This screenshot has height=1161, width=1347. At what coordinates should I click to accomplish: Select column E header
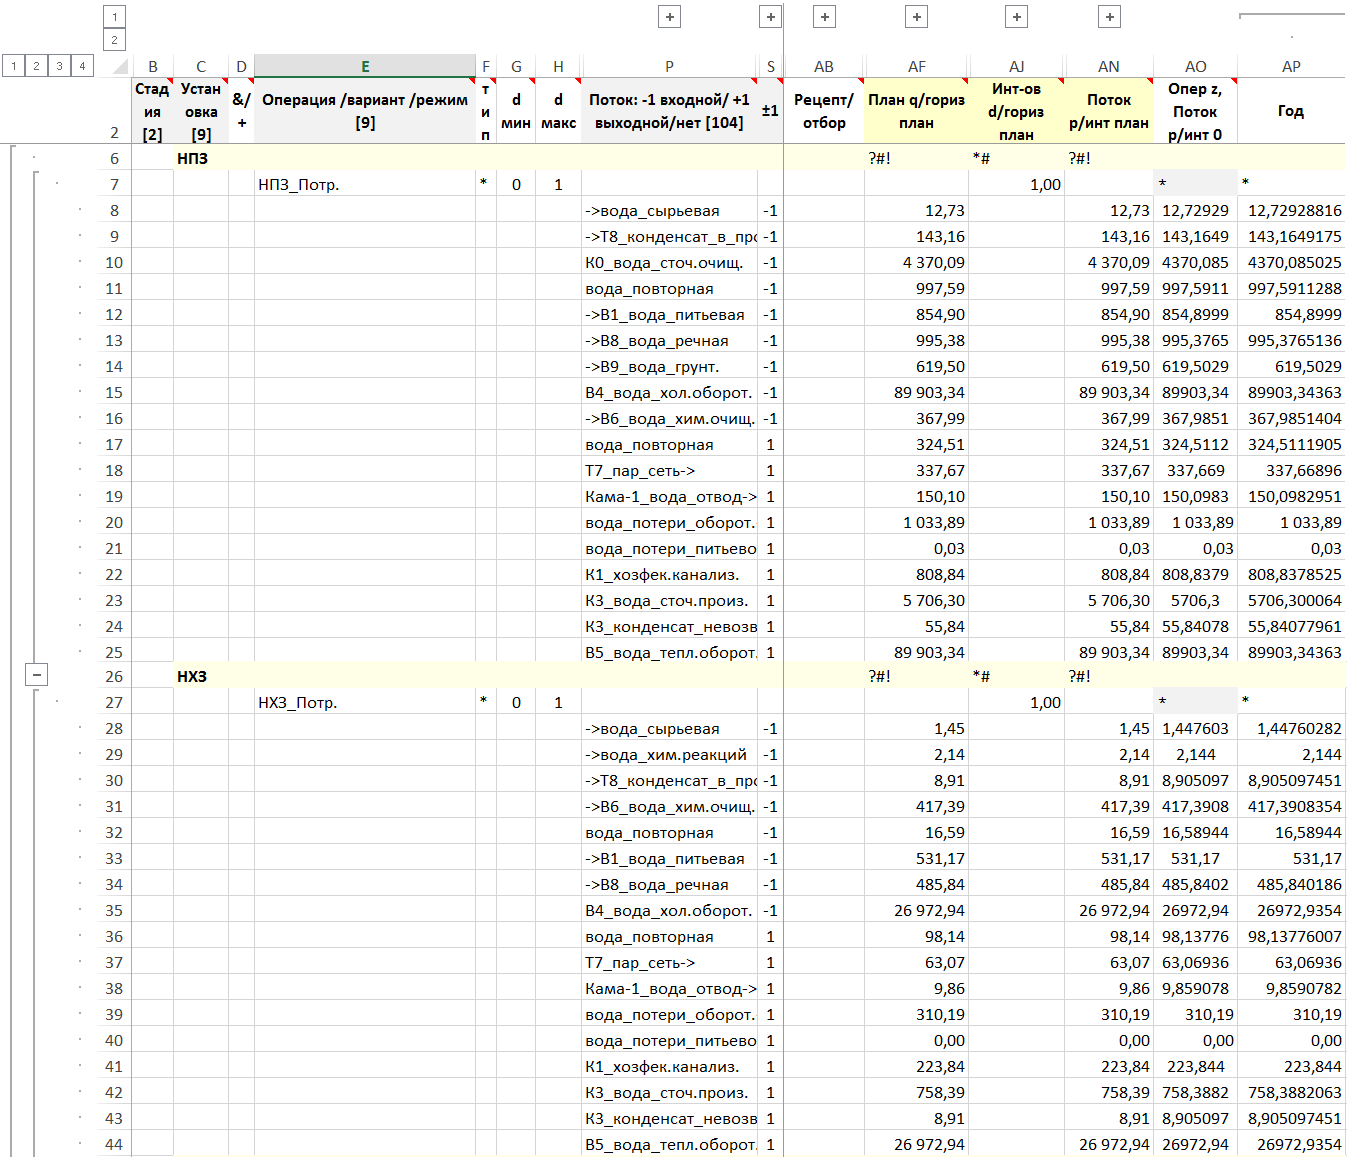365,67
